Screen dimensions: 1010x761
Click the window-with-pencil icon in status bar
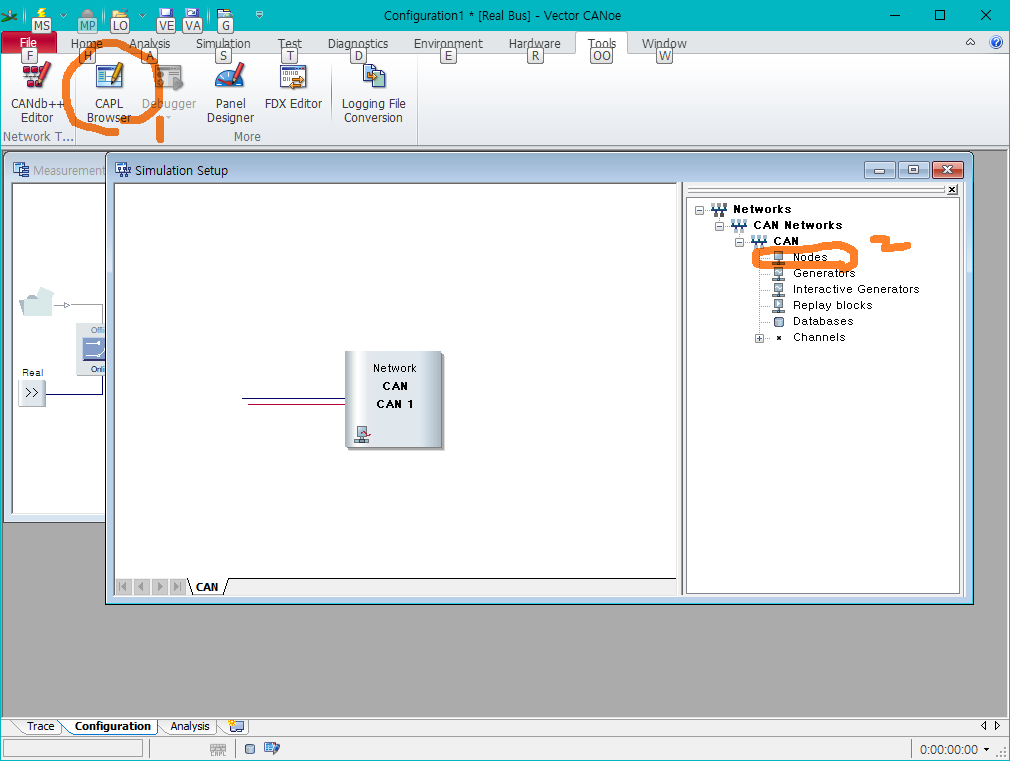pos(272,749)
